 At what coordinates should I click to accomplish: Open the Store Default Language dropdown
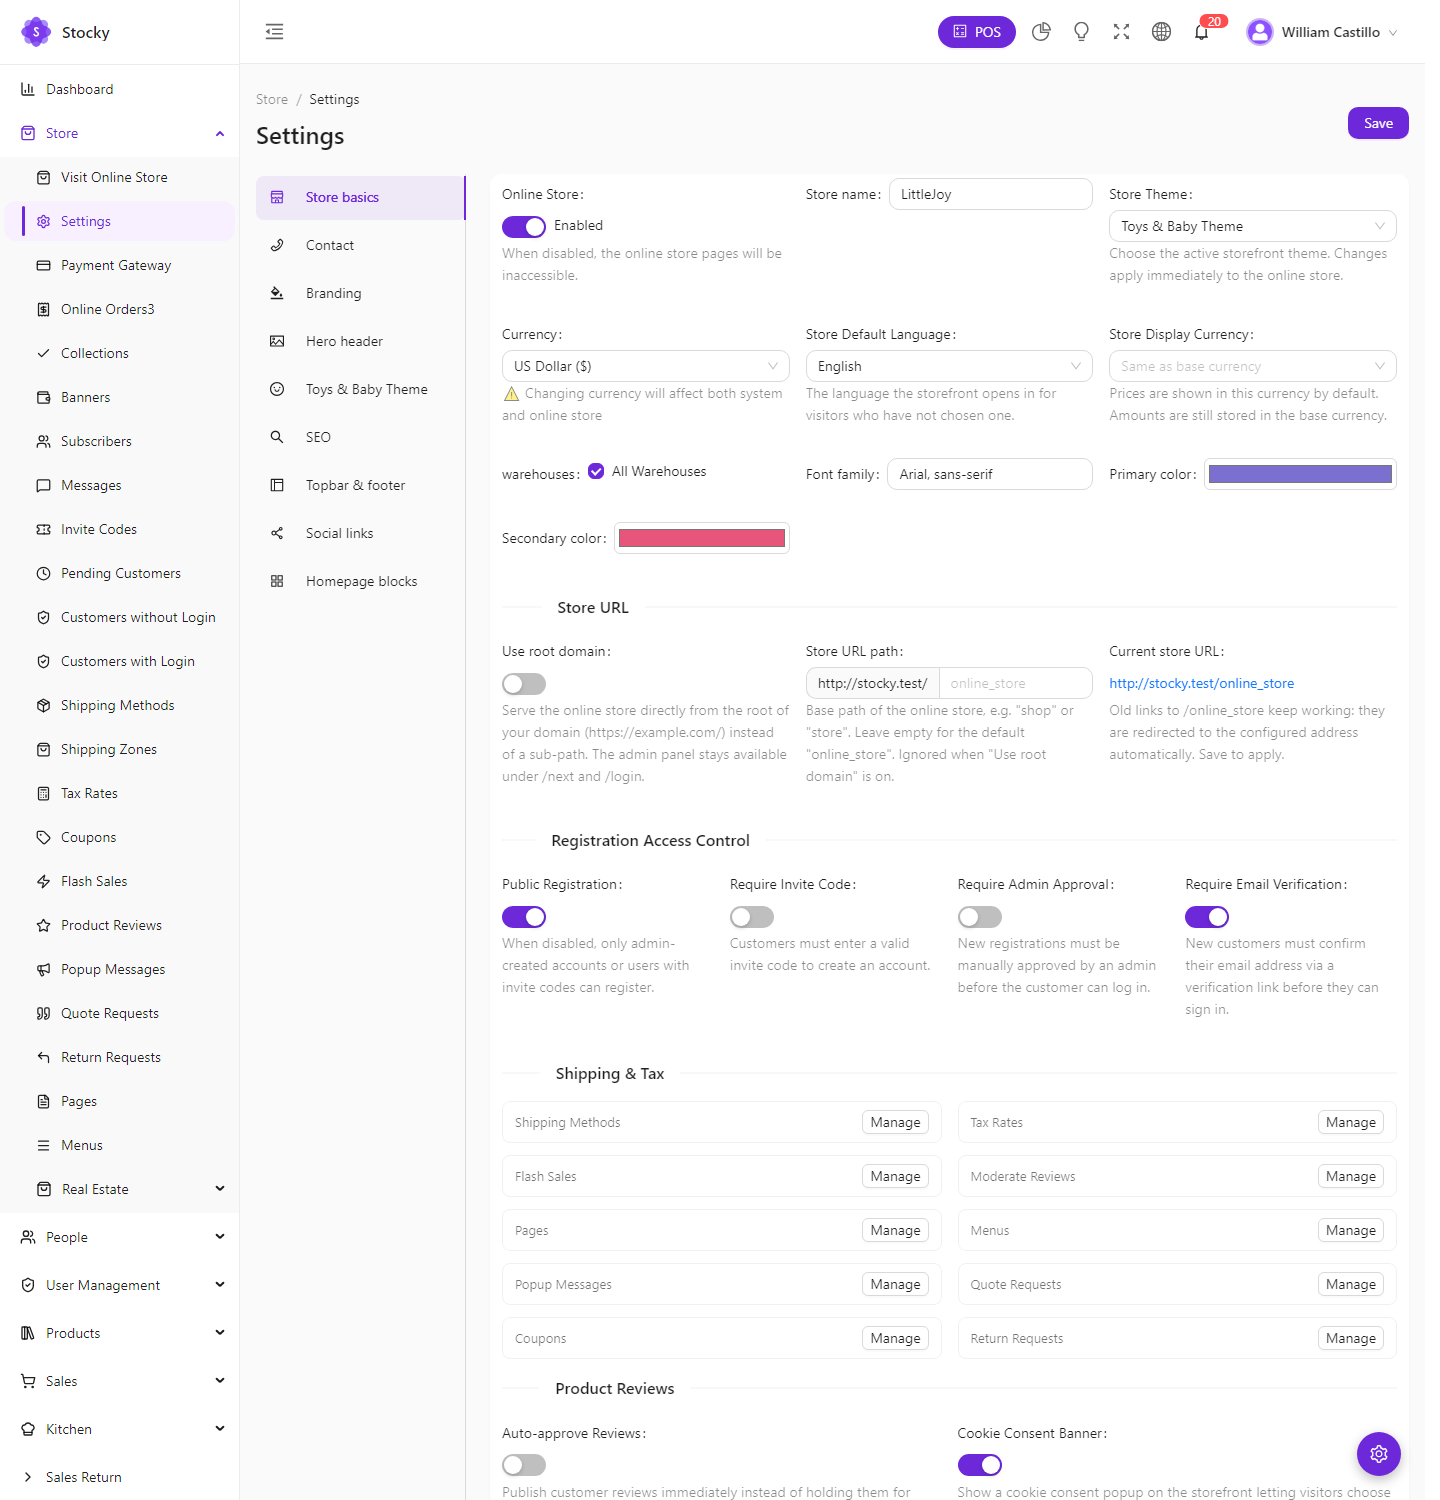coord(949,366)
